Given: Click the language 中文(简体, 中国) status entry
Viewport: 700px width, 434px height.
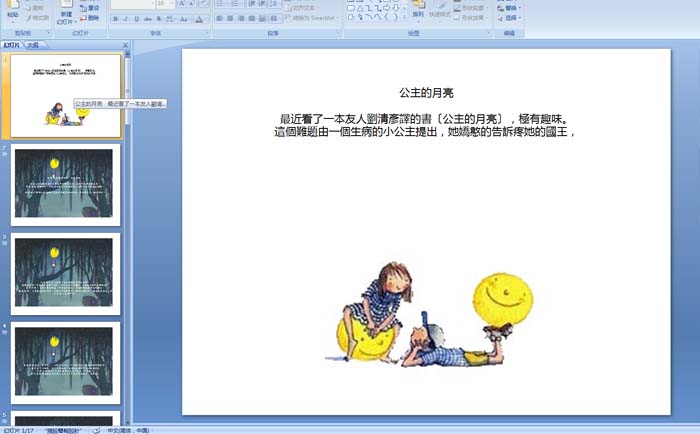Looking at the screenshot, I should tap(128, 430).
